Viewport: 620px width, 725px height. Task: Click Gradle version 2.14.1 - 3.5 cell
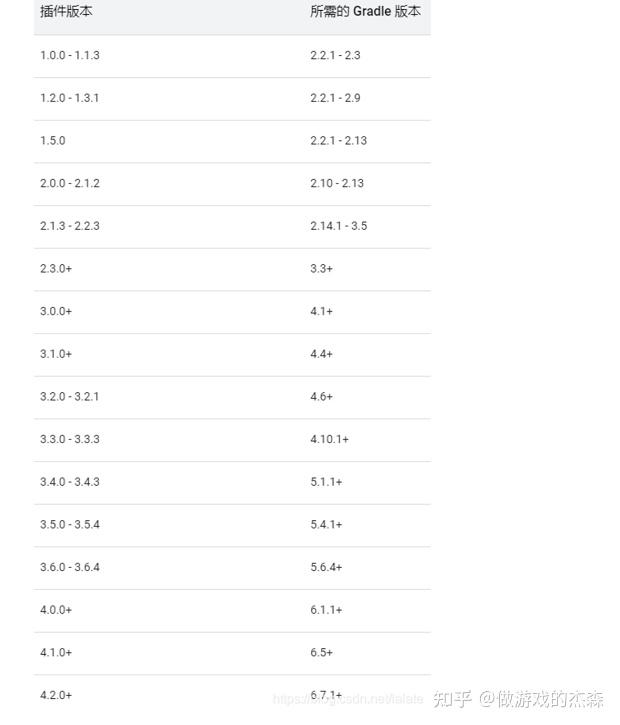338,226
